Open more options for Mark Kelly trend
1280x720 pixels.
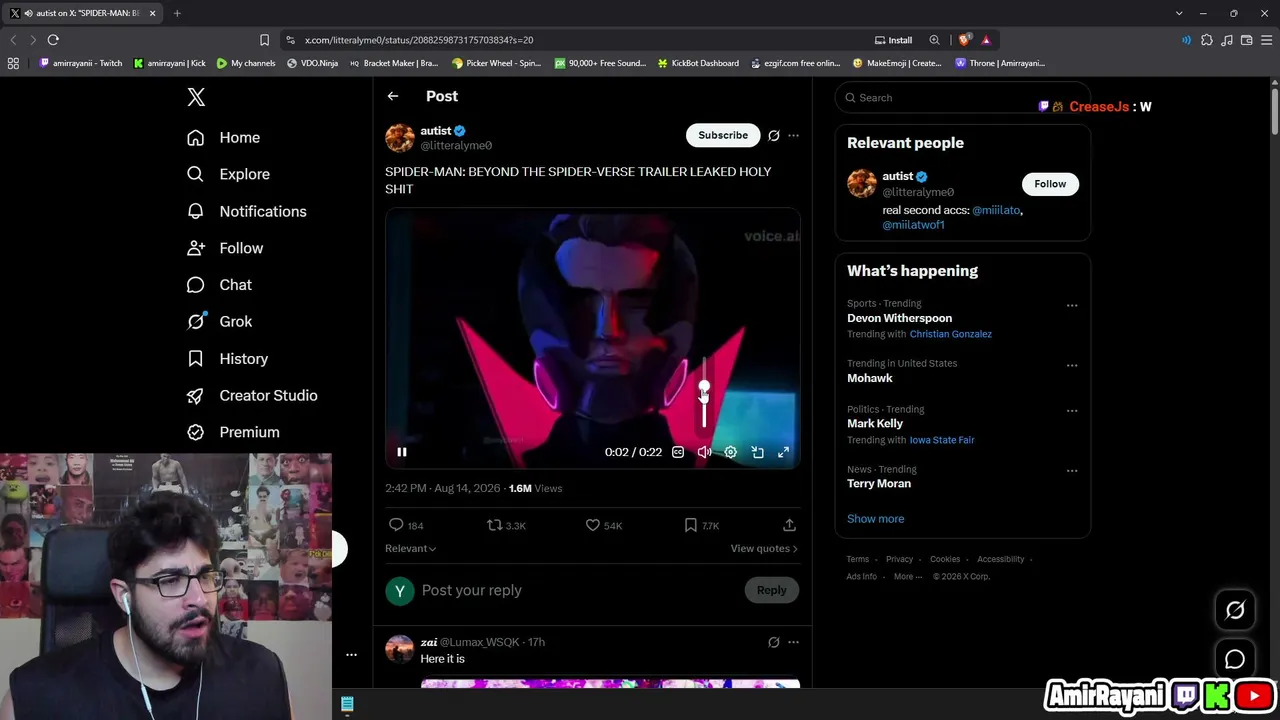tap(1072, 411)
